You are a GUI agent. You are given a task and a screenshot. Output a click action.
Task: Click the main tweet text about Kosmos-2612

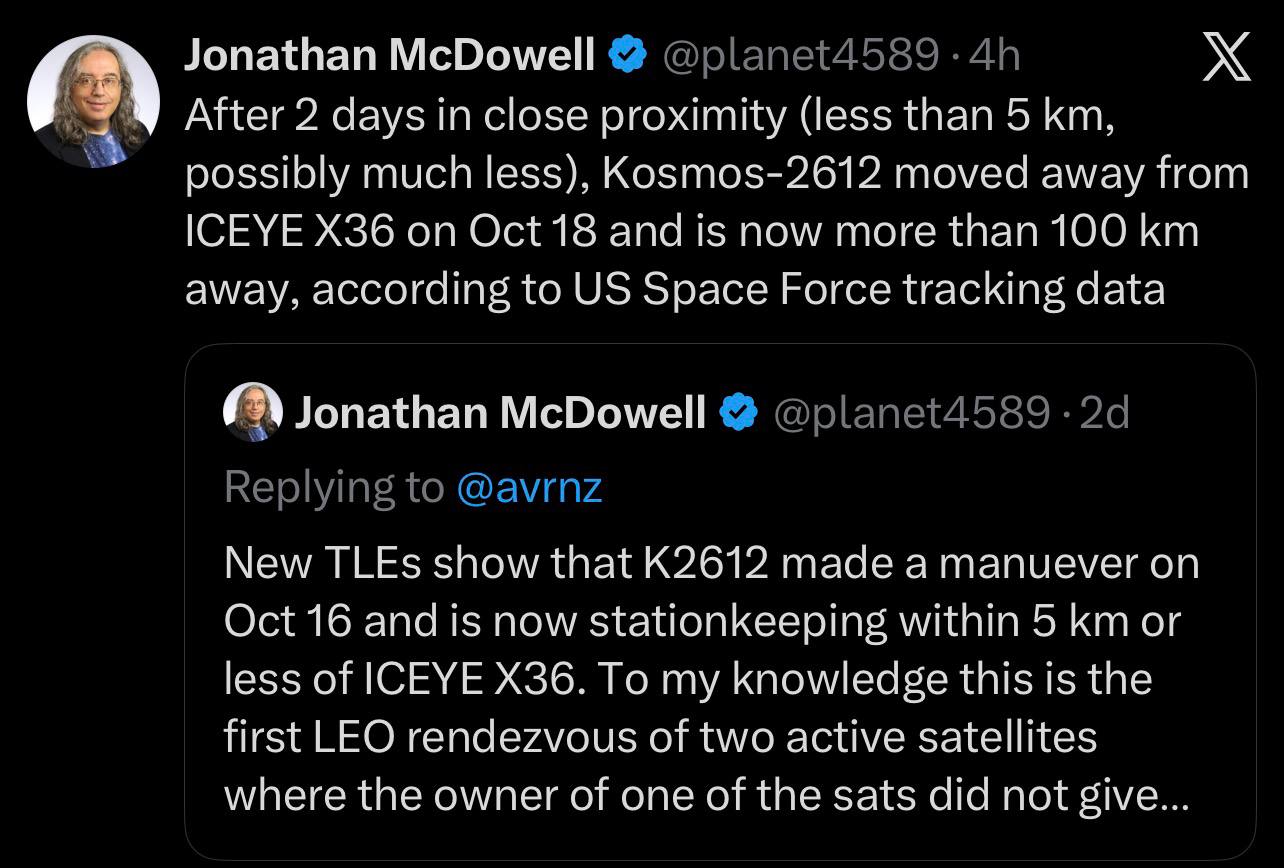coord(716,202)
